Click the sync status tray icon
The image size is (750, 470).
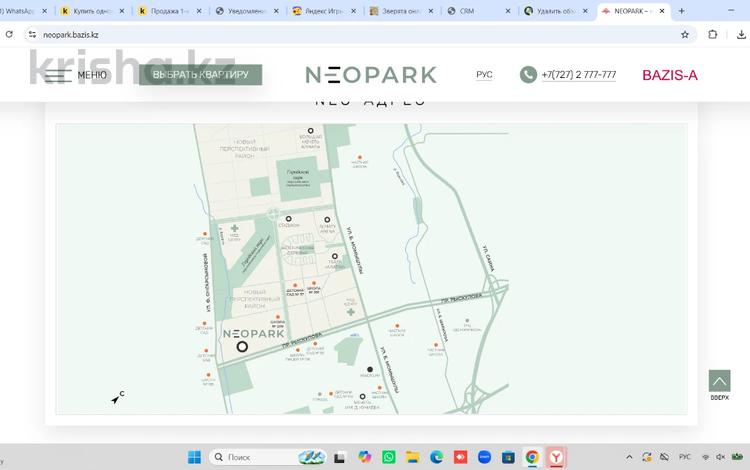(x=647, y=457)
